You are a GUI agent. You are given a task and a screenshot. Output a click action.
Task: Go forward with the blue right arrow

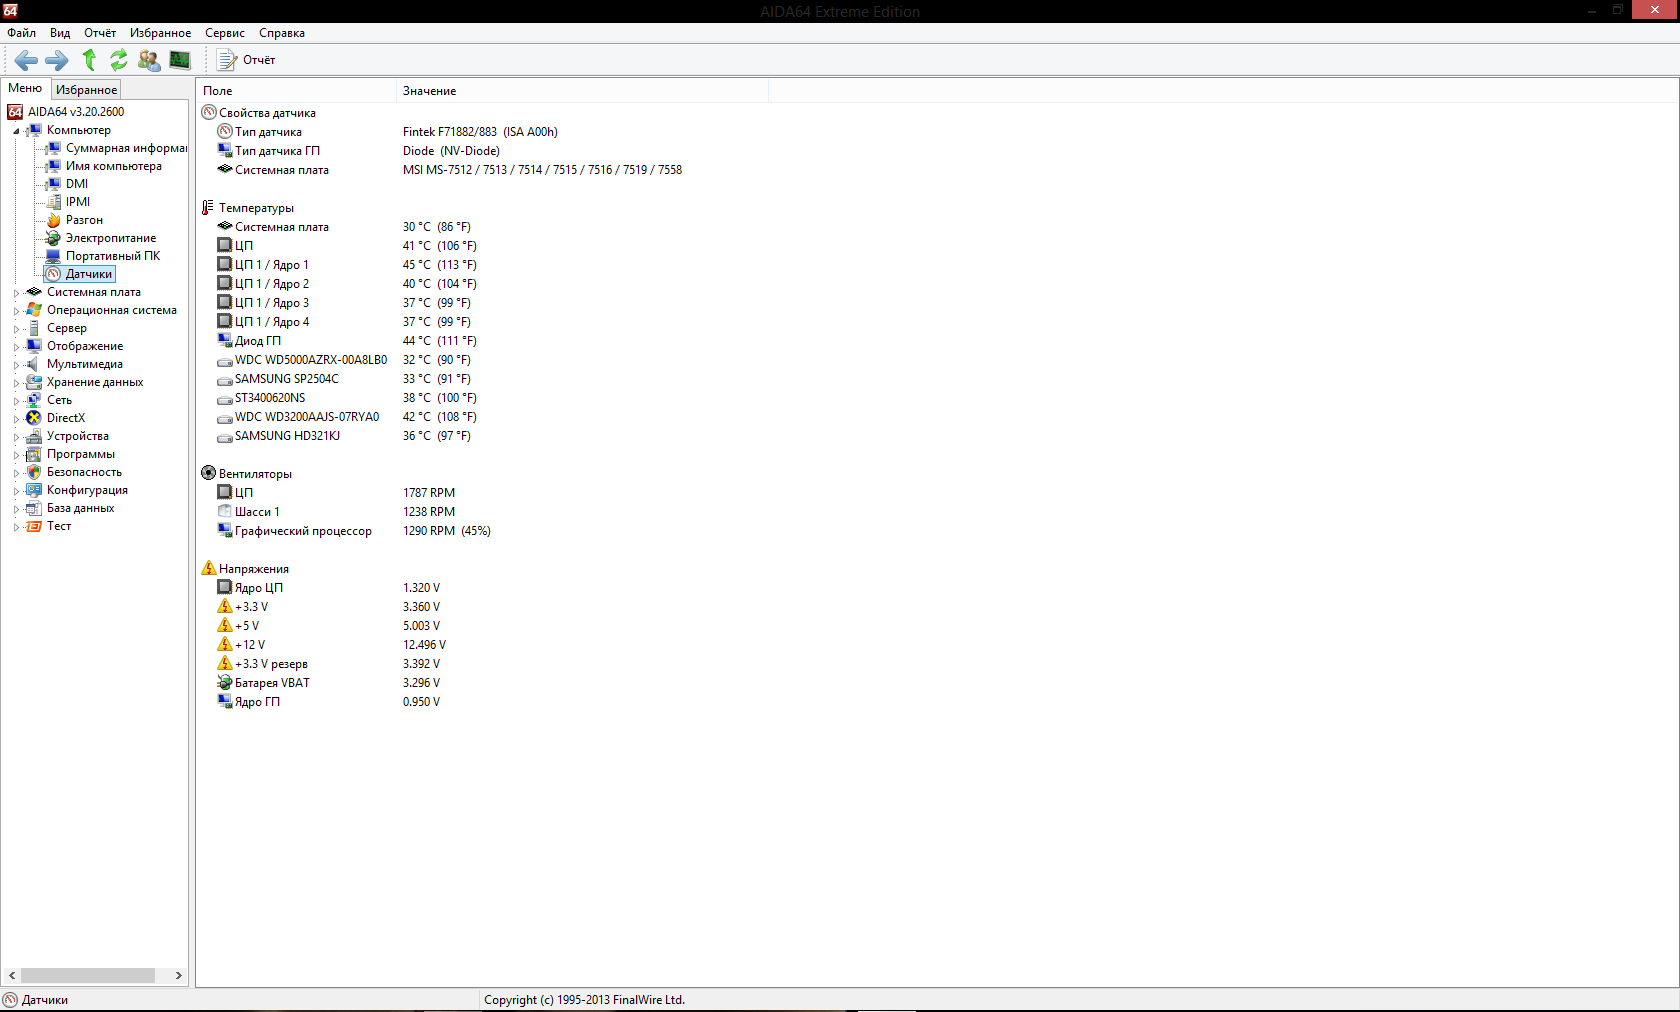[x=57, y=60]
